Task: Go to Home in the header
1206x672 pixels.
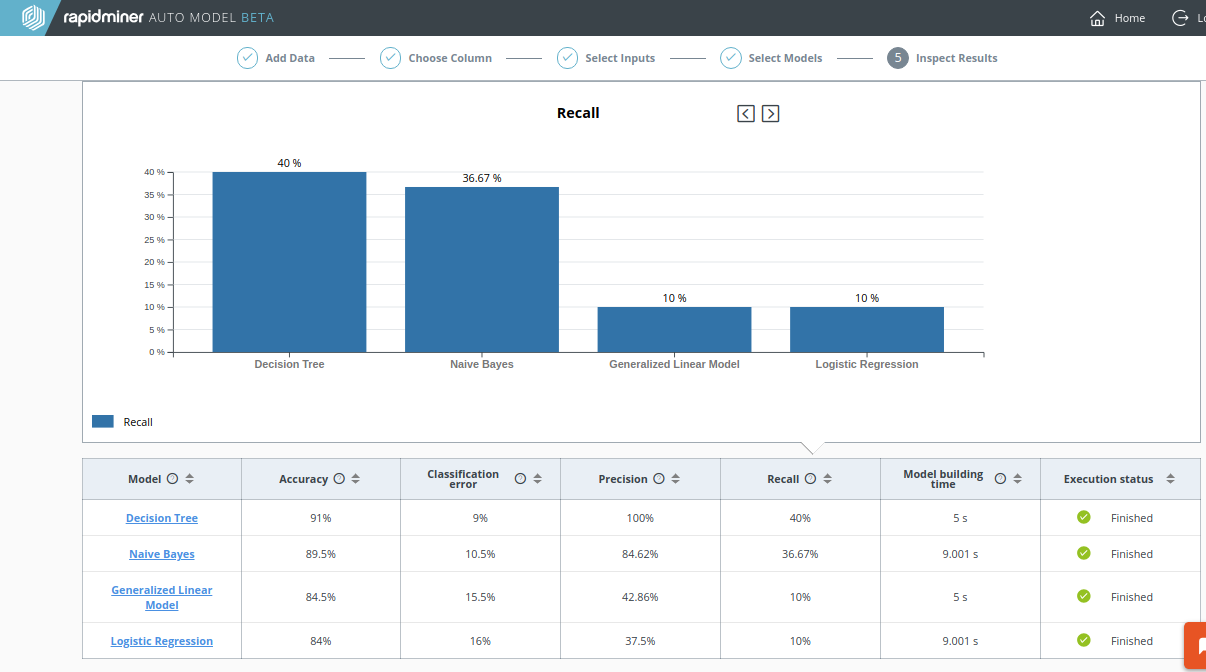Action: pyautogui.click(x=1118, y=18)
